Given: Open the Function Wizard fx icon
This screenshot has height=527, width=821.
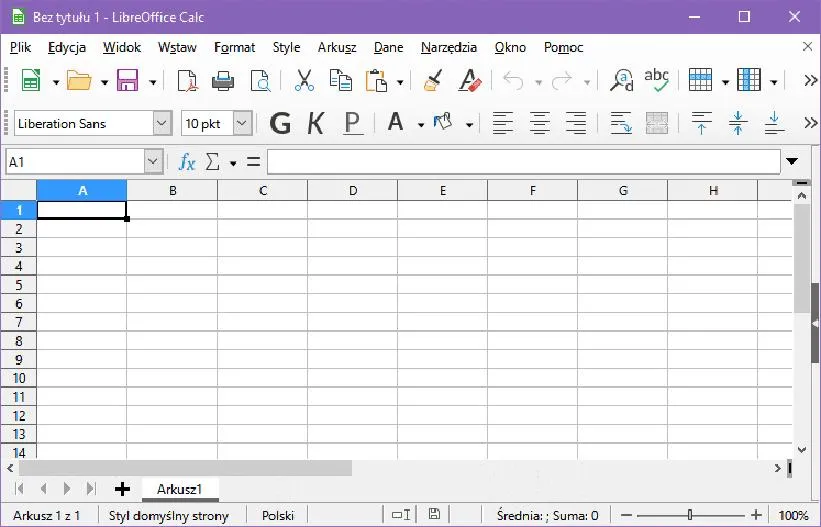Looking at the screenshot, I should [186, 162].
